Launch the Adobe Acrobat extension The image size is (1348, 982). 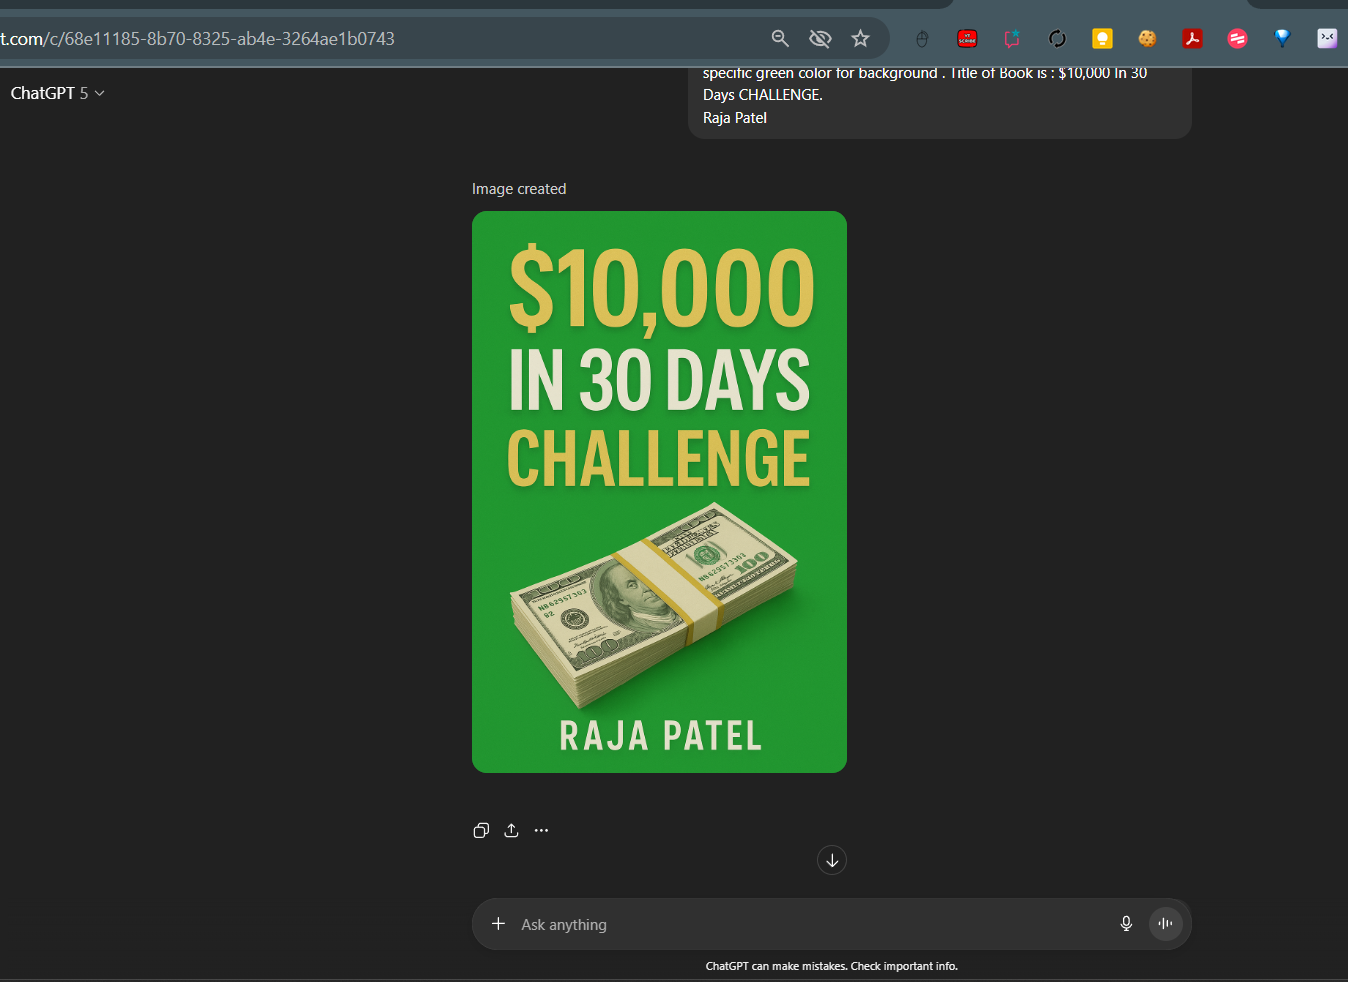coord(1192,39)
